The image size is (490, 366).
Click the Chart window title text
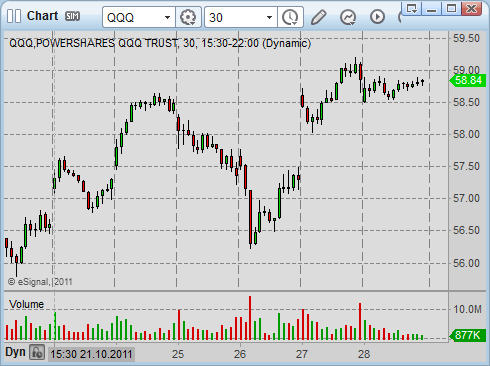coord(42,16)
